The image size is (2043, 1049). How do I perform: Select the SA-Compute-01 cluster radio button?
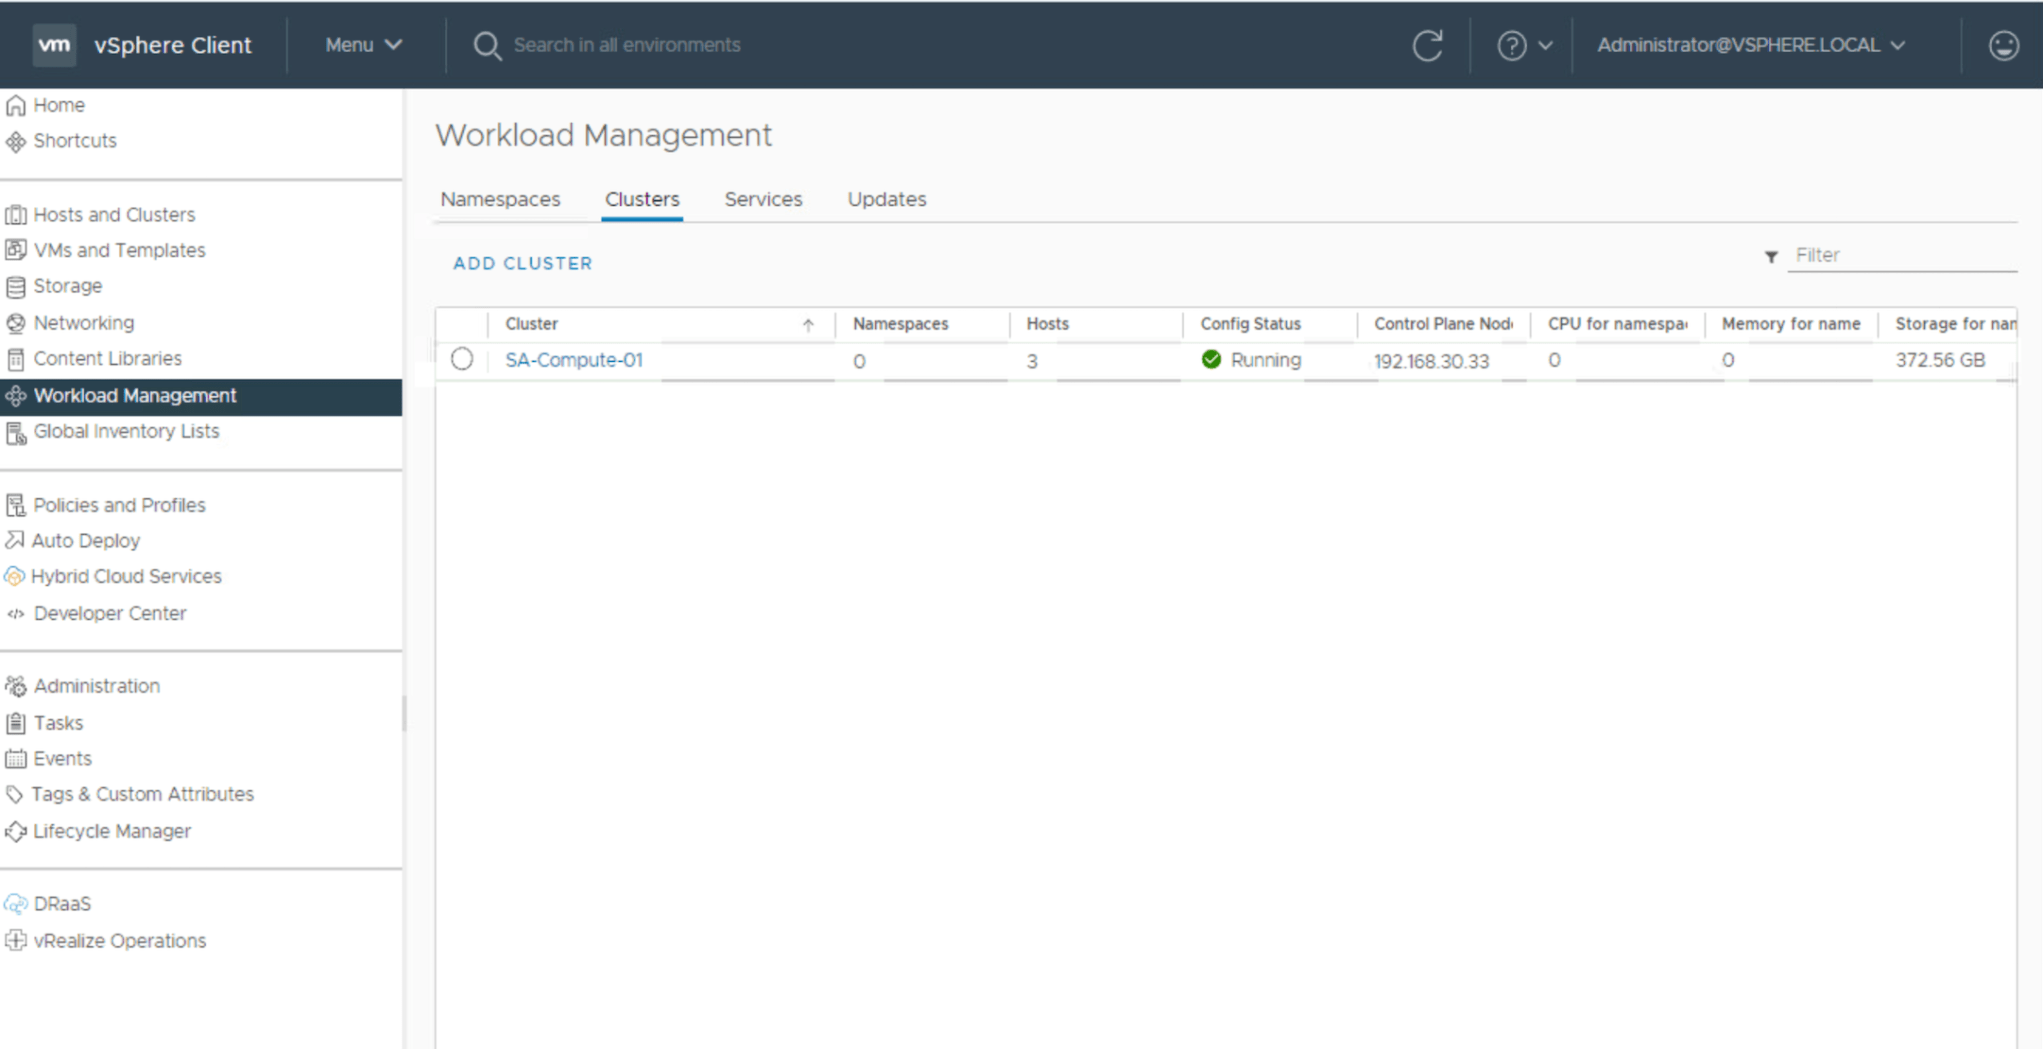(x=461, y=359)
